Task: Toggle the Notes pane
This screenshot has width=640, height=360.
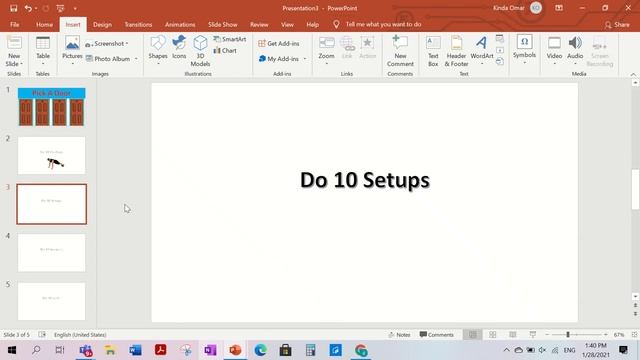Action: [x=399, y=335]
